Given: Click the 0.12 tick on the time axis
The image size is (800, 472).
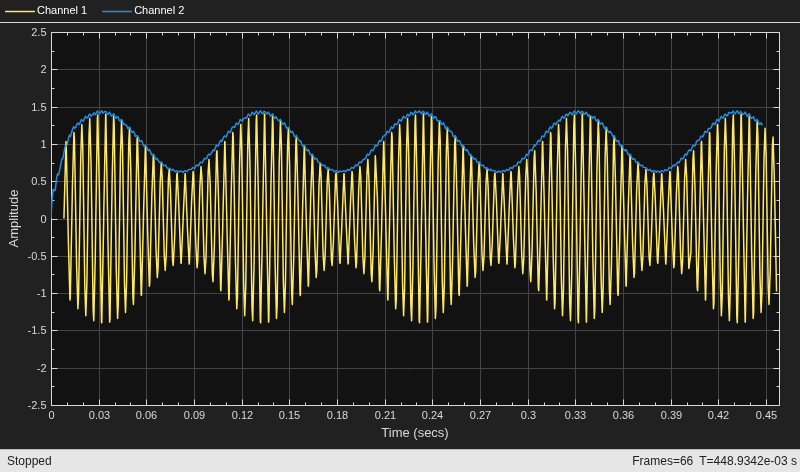Looking at the screenshot, I should pyautogui.click(x=242, y=415).
